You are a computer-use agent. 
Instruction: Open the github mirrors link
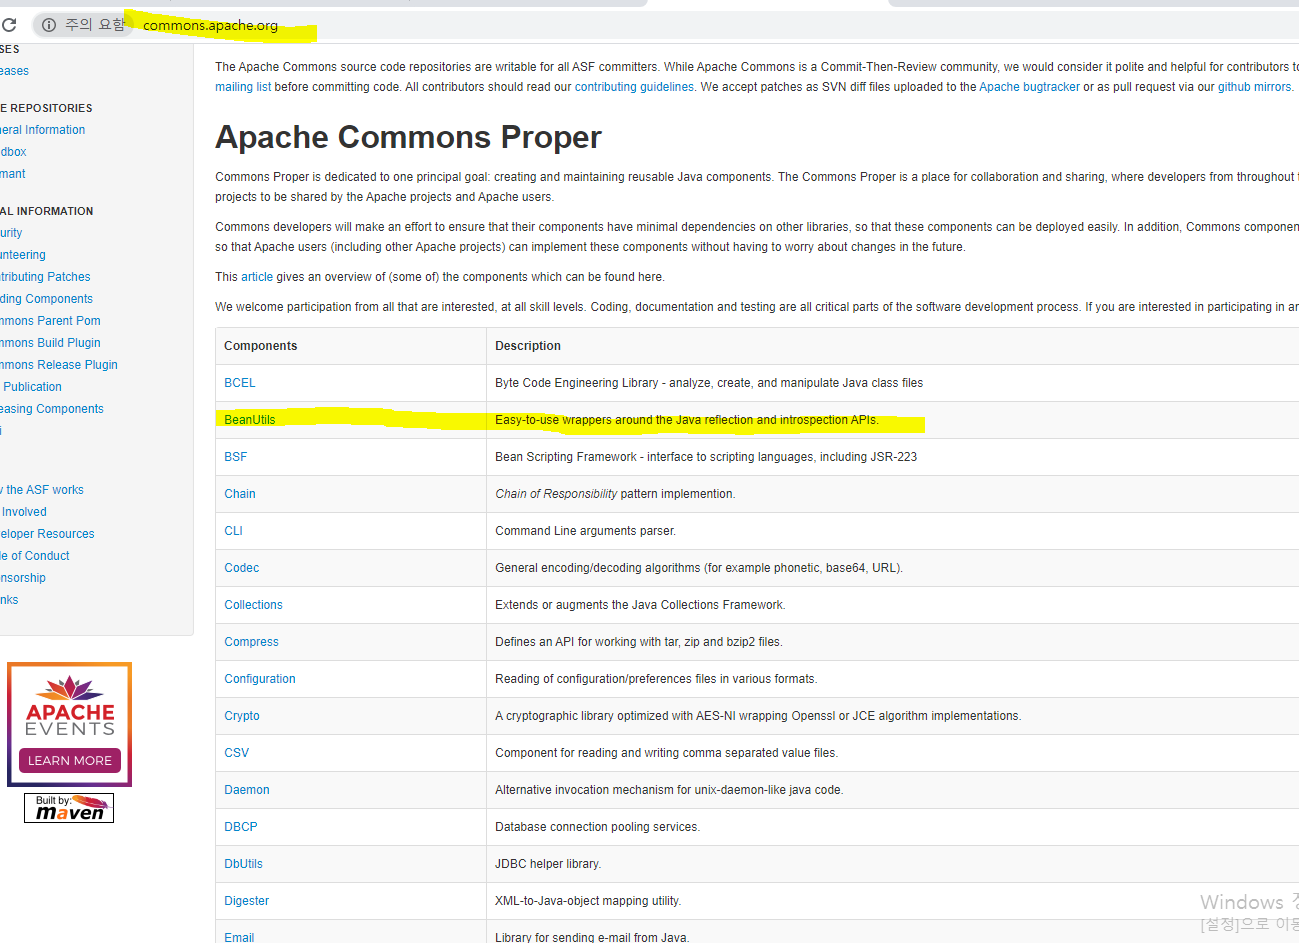tap(1254, 87)
